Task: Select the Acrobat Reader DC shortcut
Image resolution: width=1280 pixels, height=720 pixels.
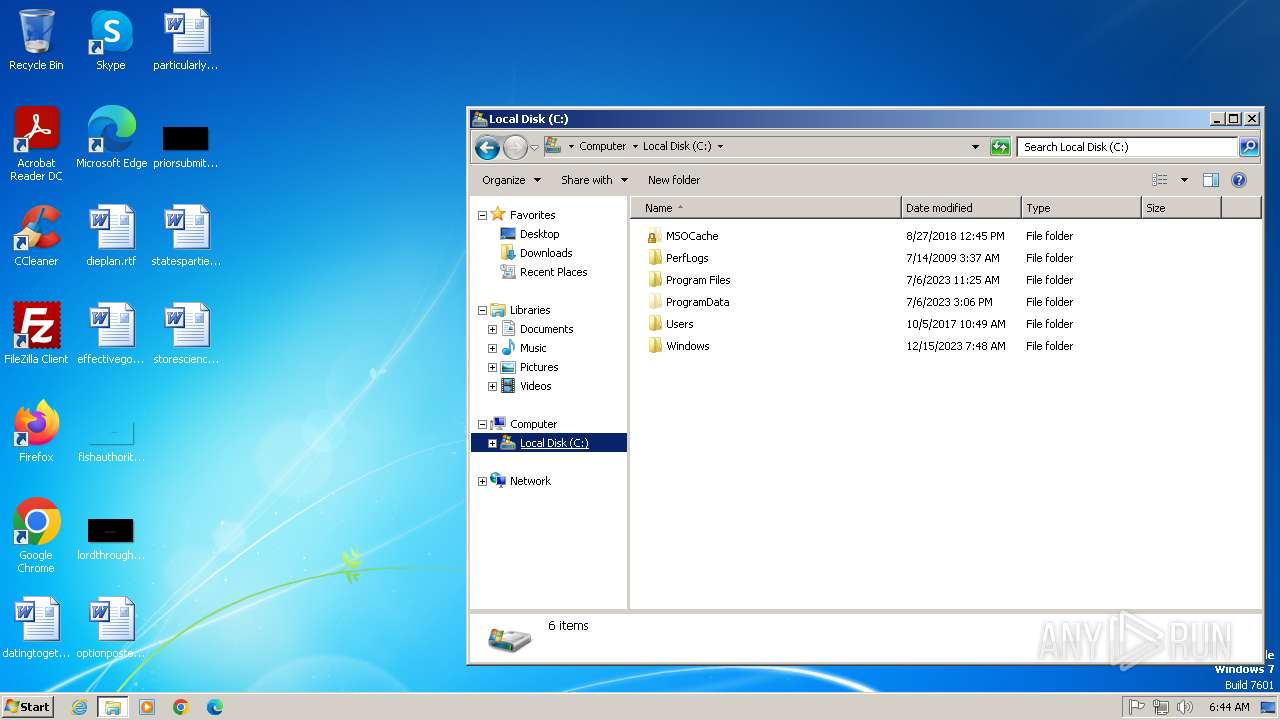Action: coord(36,144)
